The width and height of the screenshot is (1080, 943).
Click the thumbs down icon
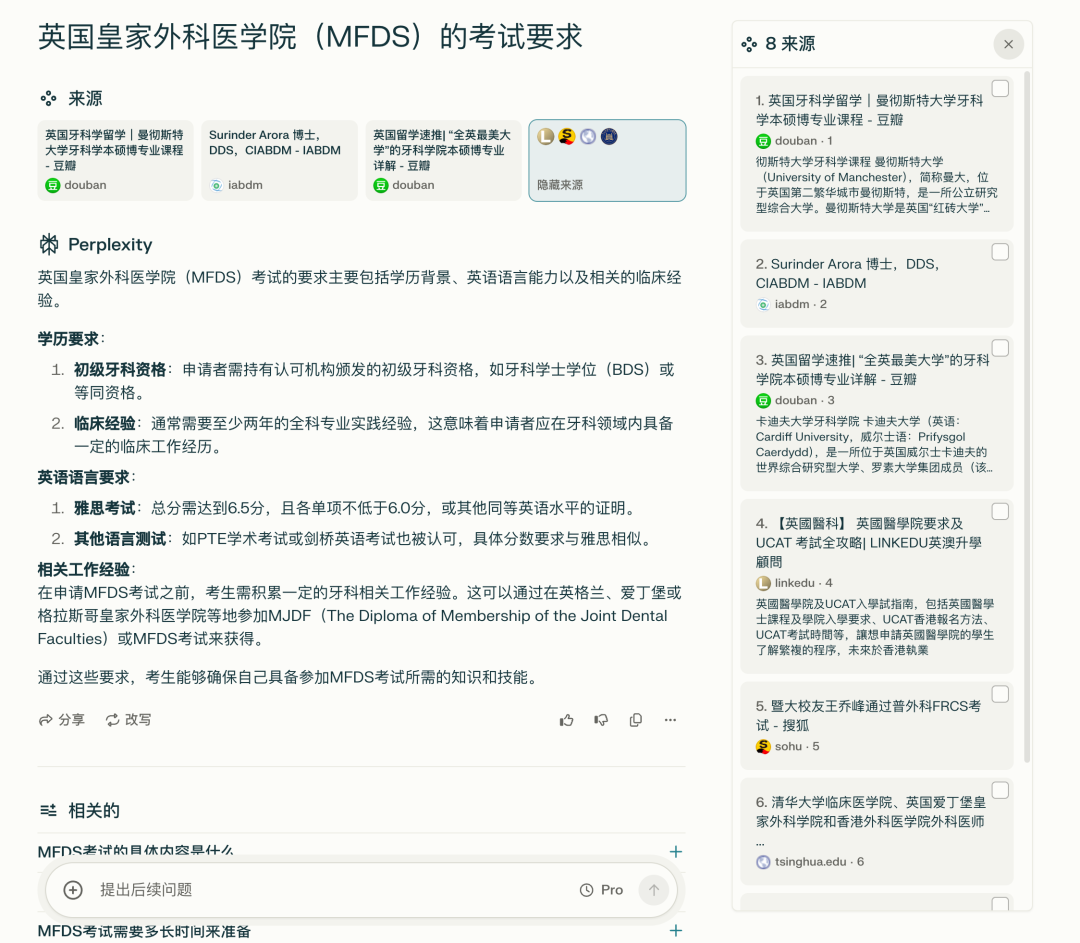(601, 720)
